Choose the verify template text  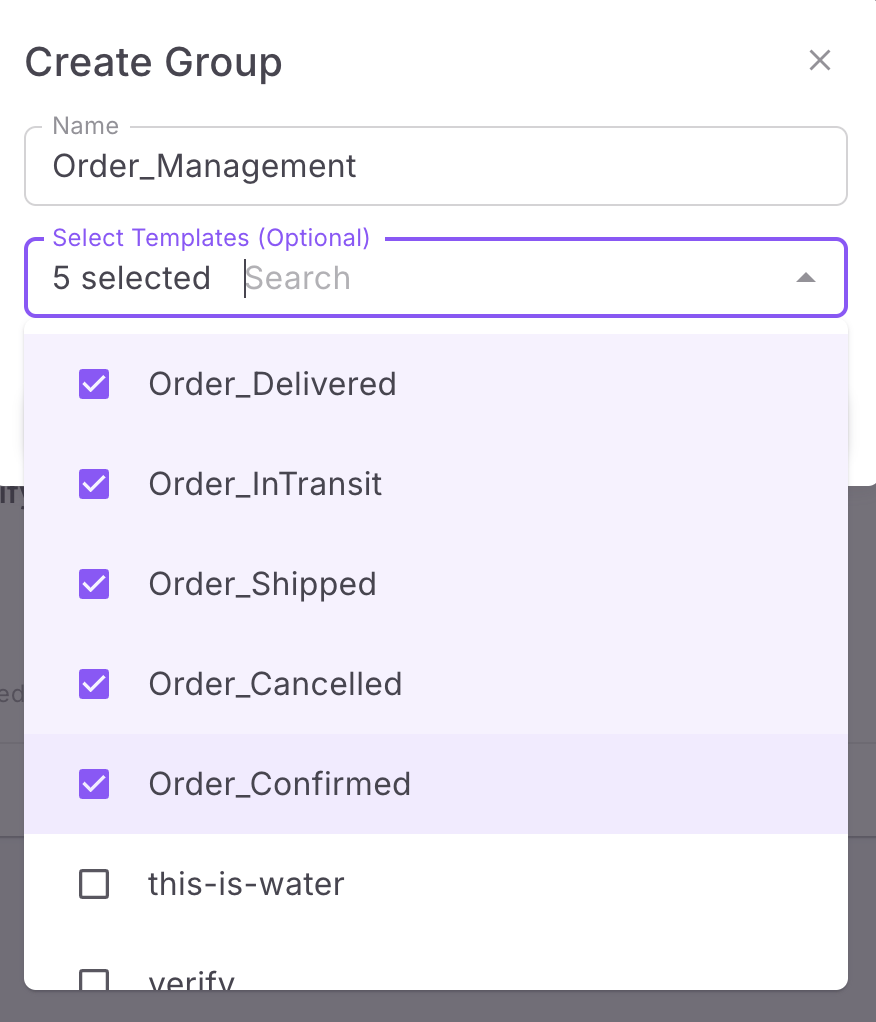click(x=191, y=980)
